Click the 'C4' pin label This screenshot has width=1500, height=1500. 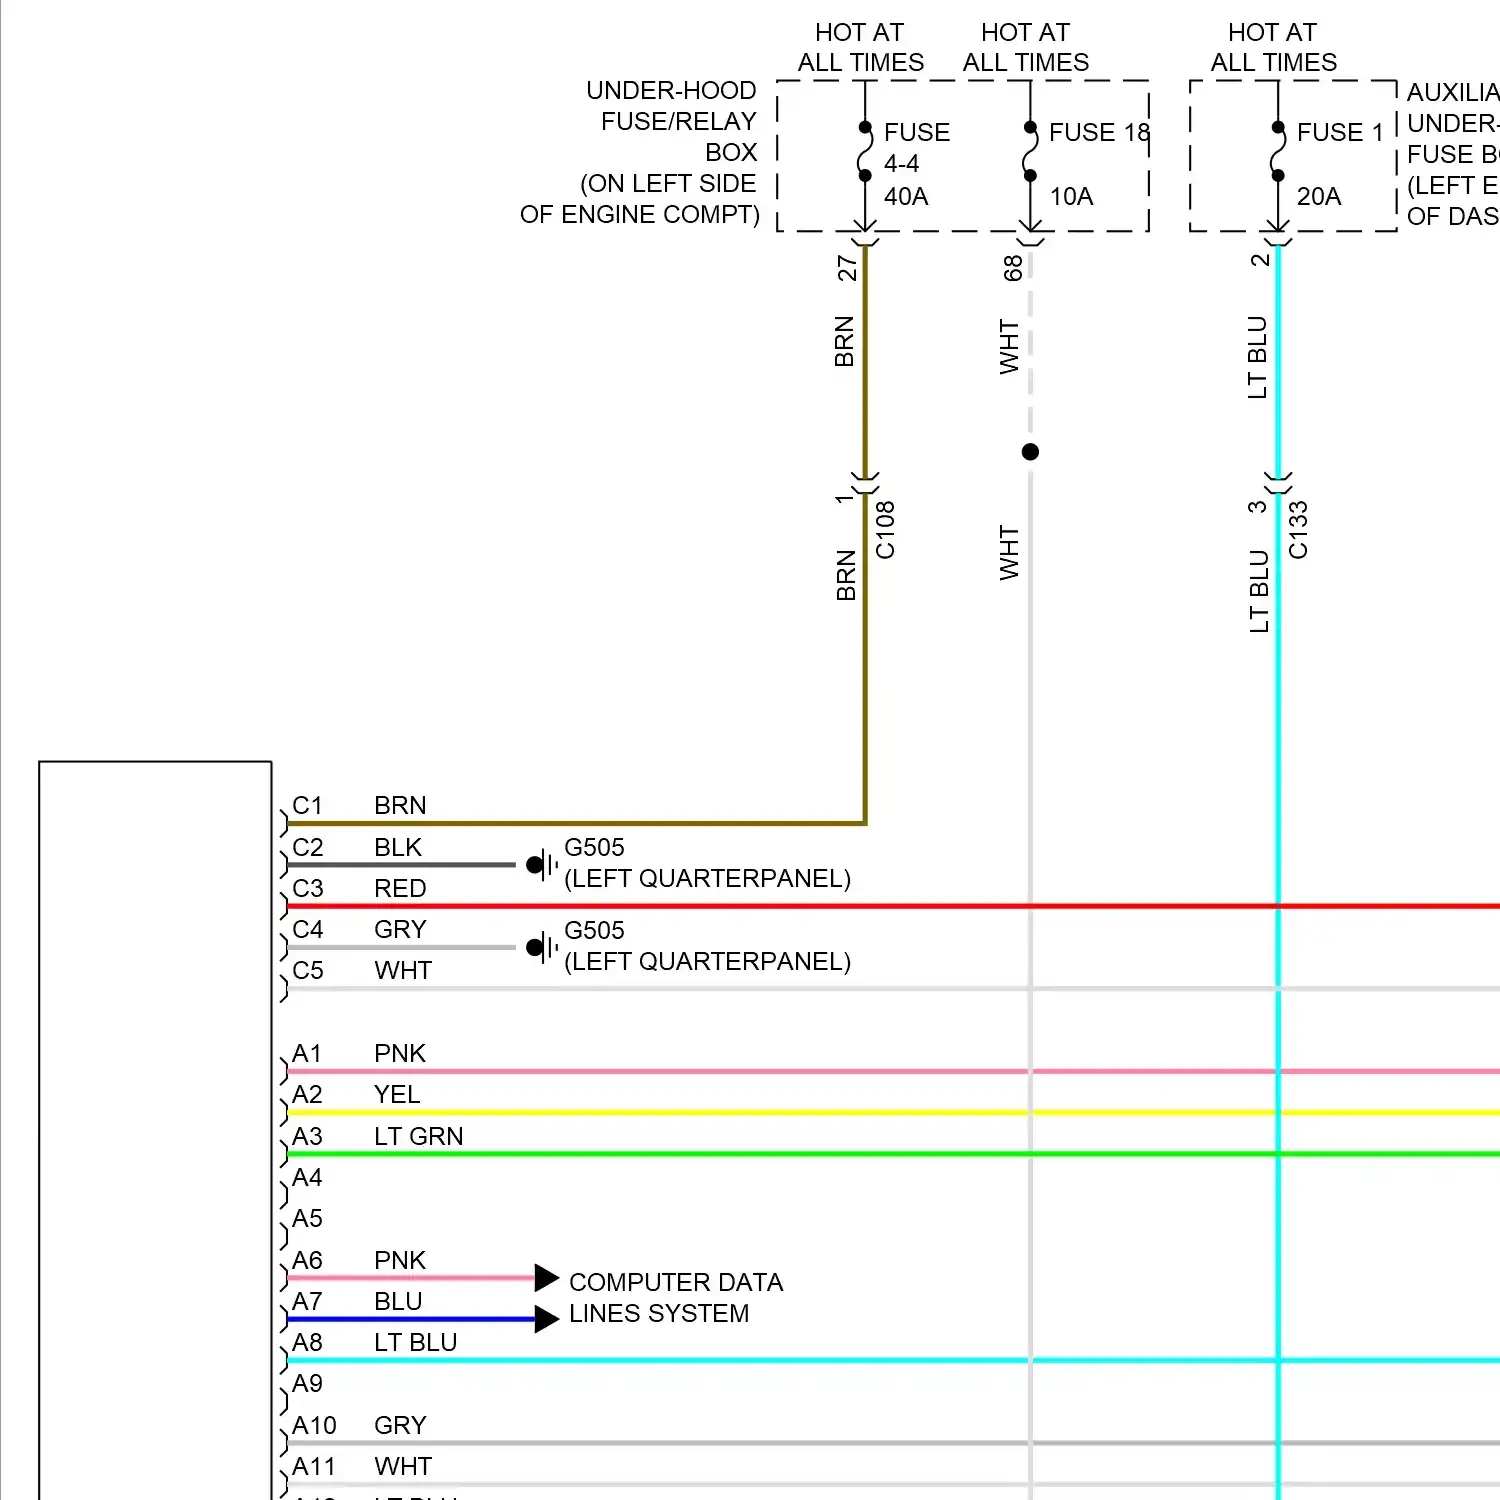tap(307, 929)
